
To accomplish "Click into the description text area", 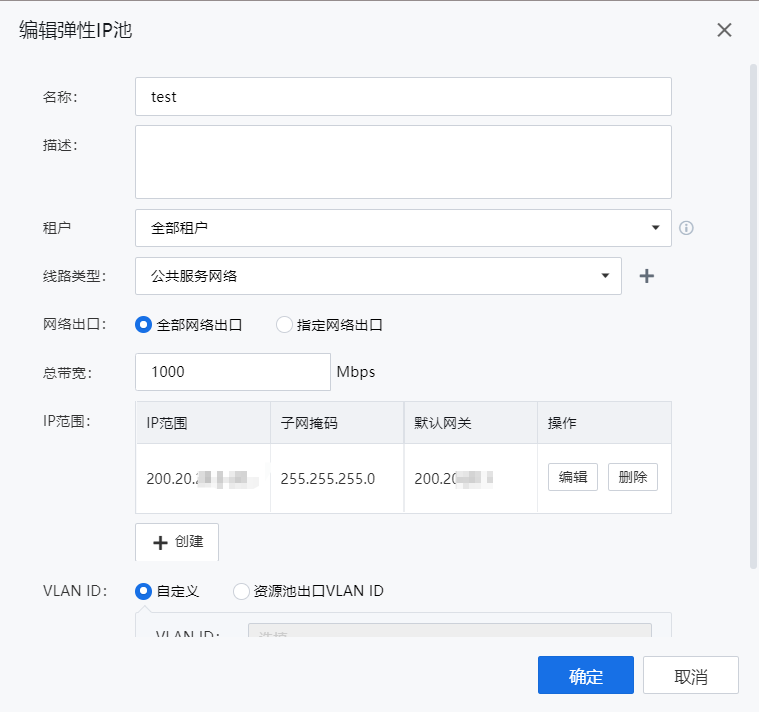I will tap(403, 162).
